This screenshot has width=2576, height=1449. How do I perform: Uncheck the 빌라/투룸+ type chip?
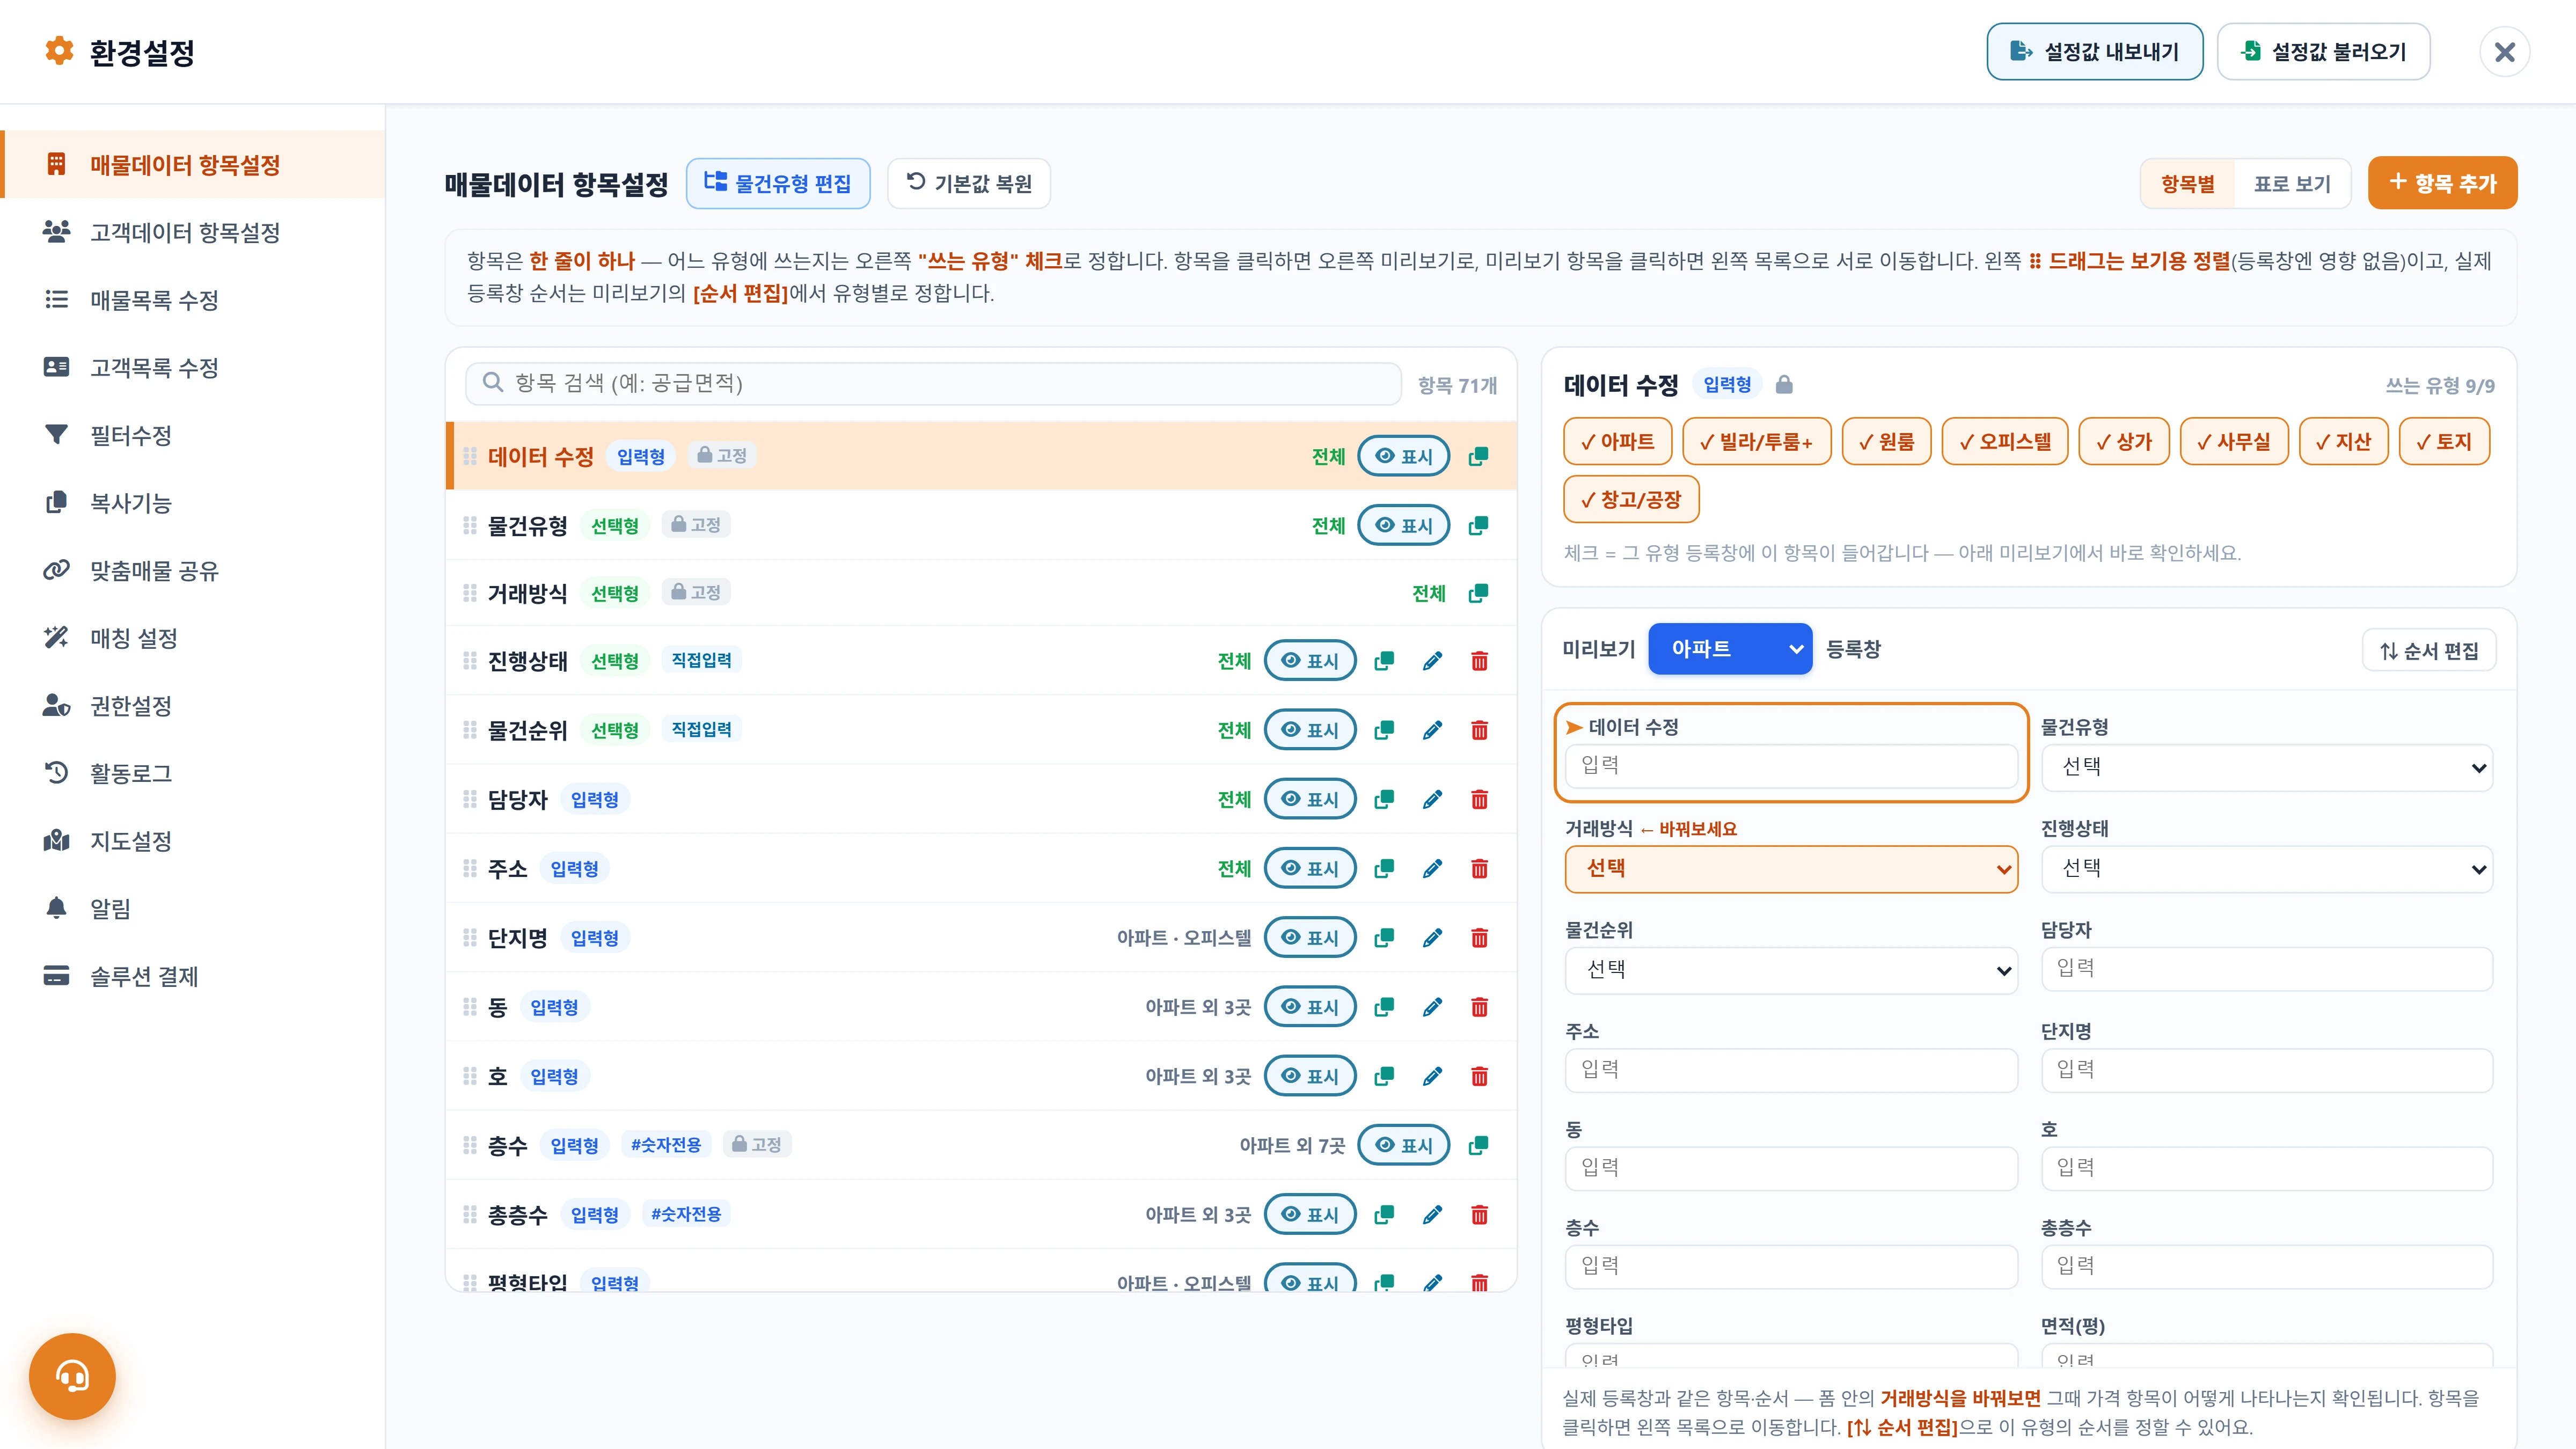pos(1756,441)
